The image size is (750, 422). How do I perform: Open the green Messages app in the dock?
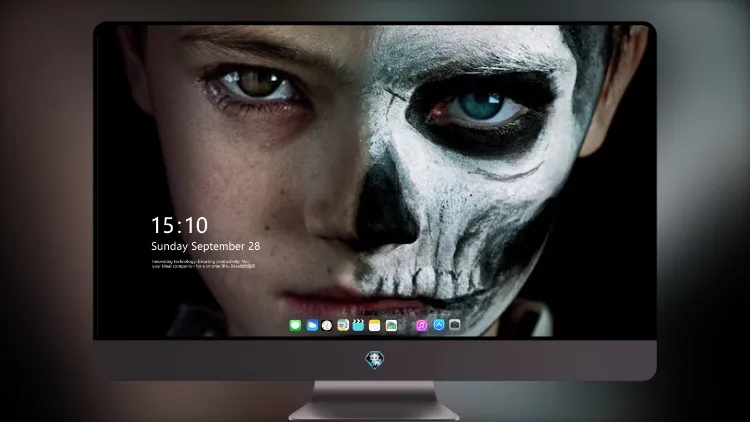click(295, 325)
